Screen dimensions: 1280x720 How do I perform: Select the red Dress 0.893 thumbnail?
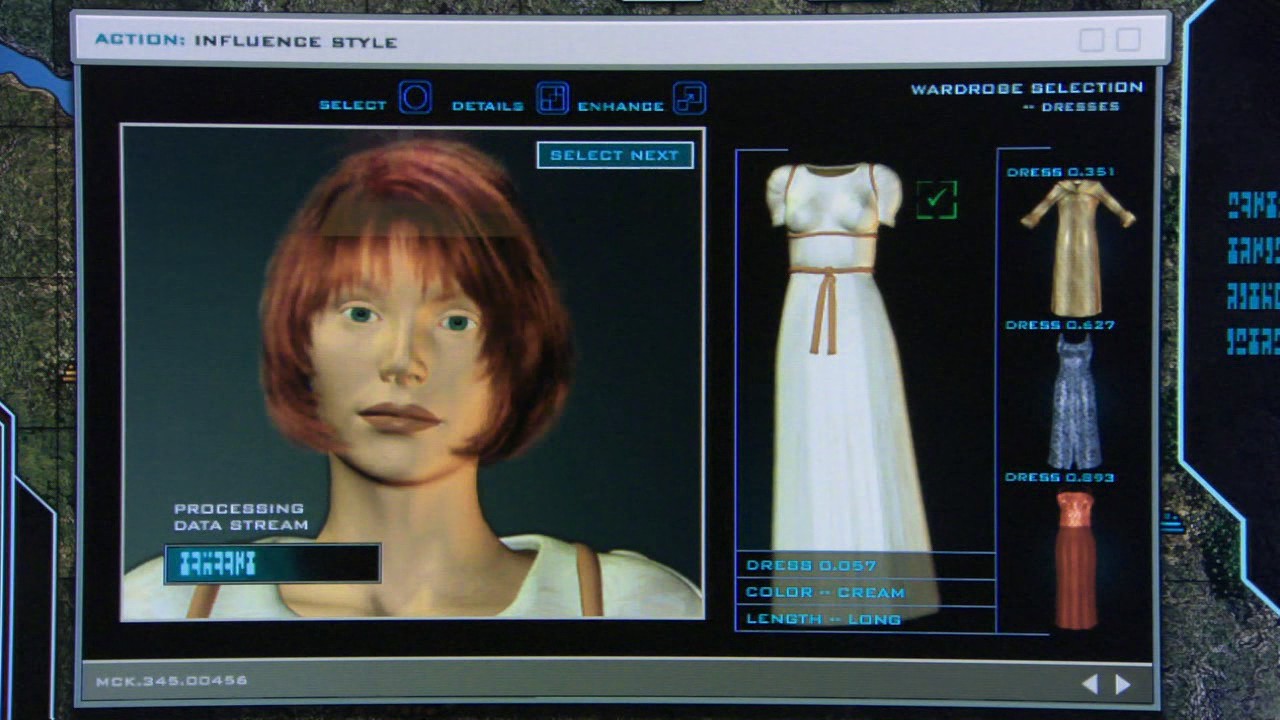click(1076, 559)
